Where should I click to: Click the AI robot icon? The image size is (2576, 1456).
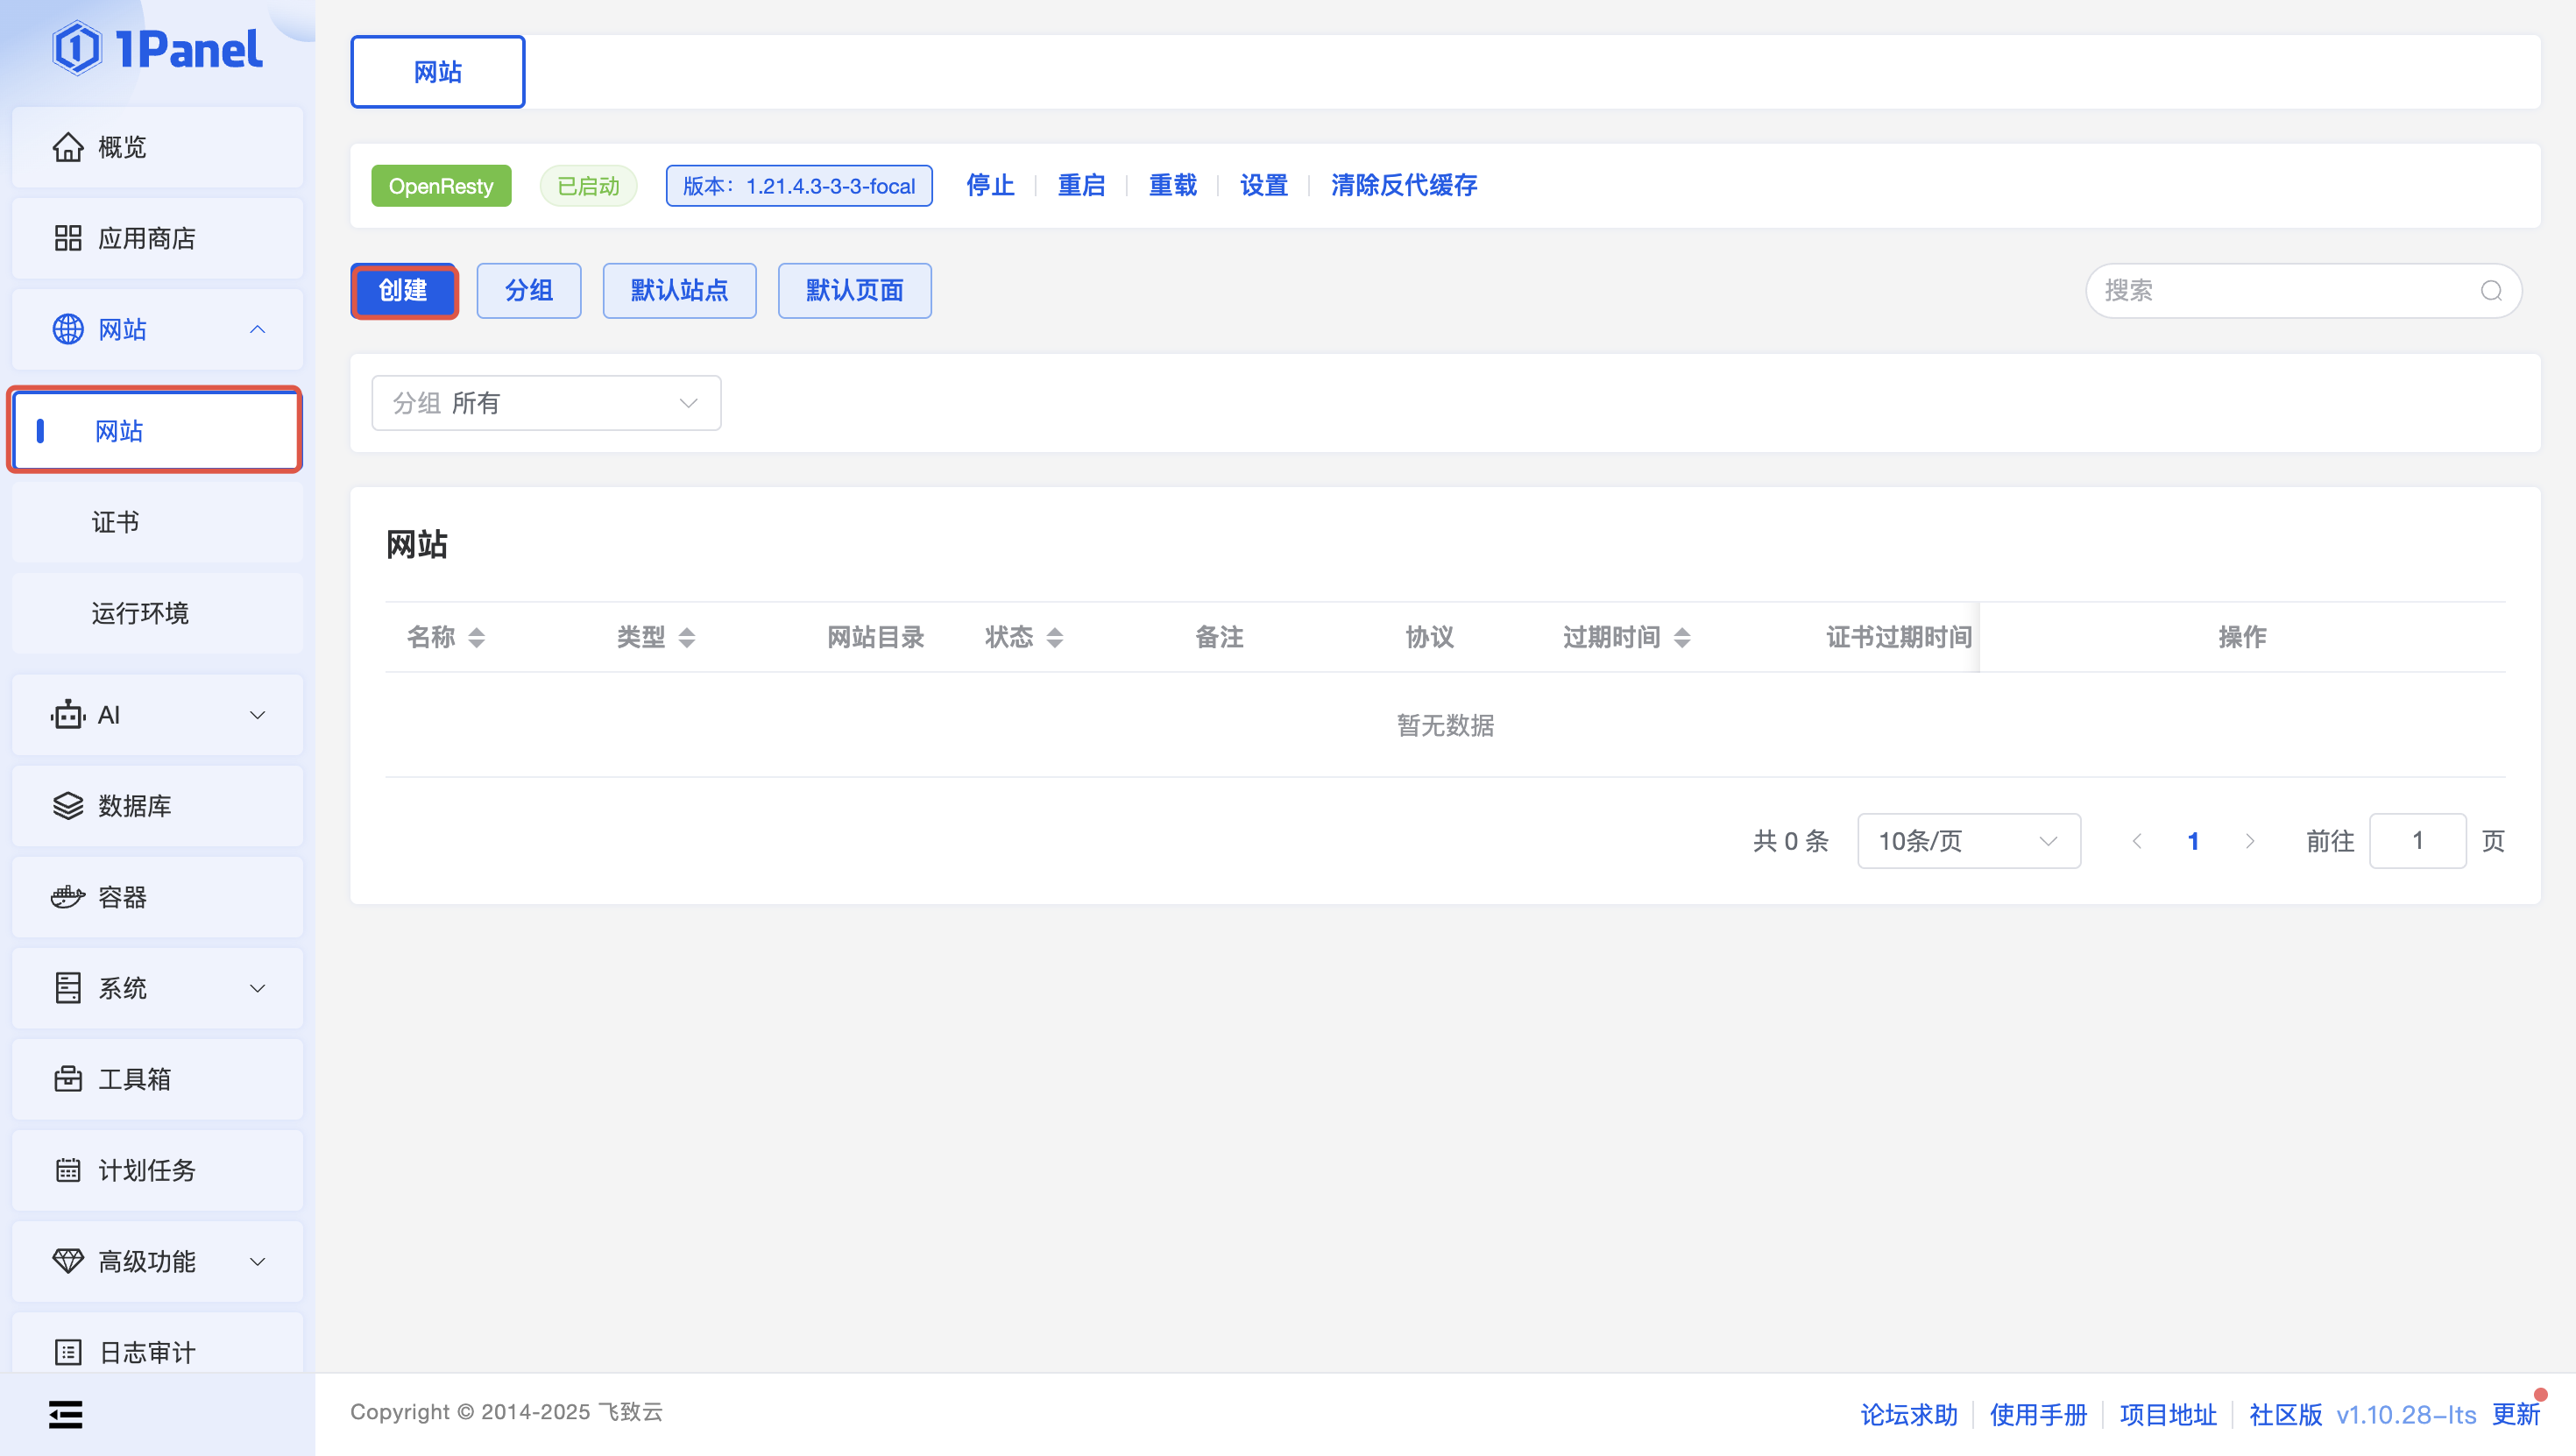pos(68,715)
